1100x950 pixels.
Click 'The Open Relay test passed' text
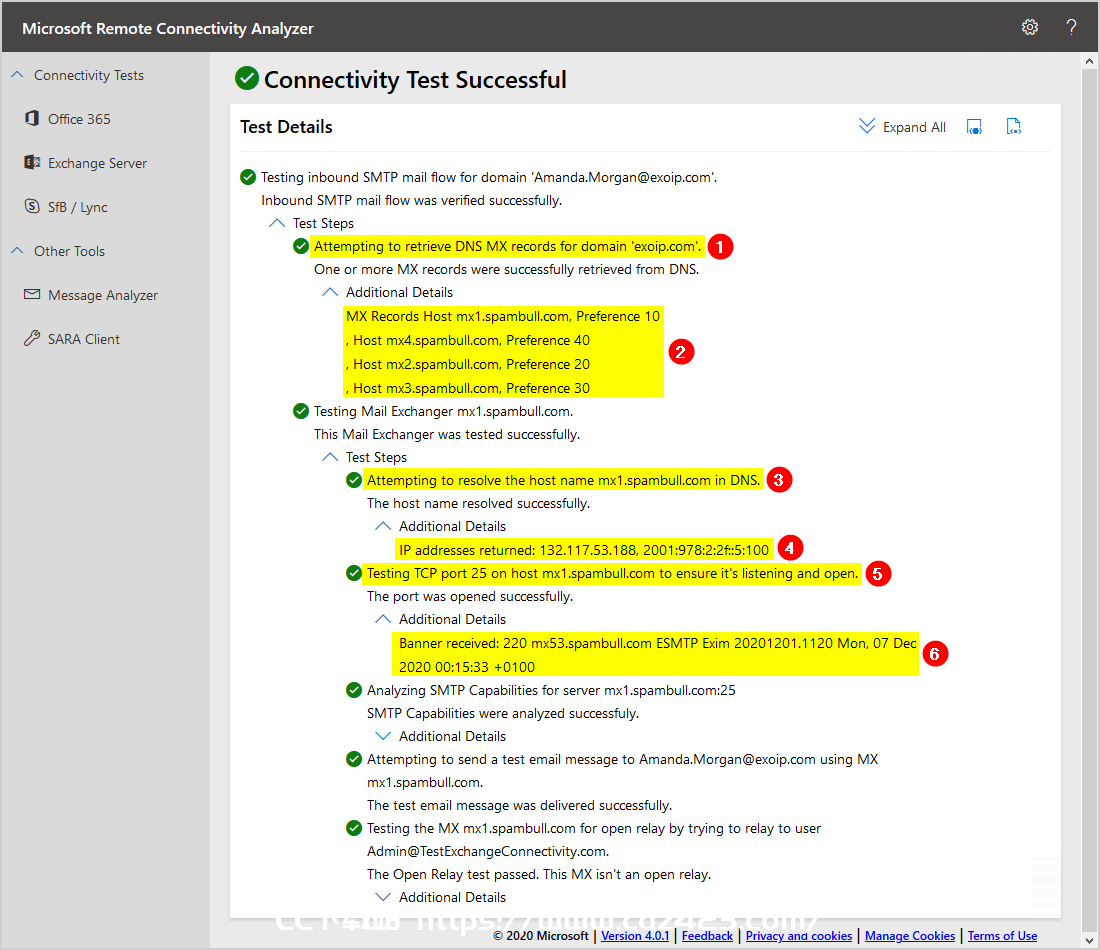(539, 874)
